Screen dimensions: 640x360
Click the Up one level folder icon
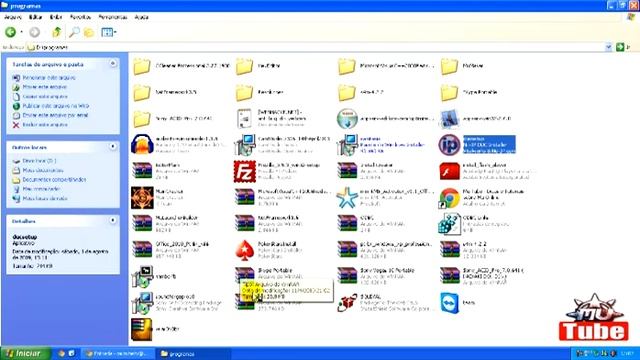pos(56,32)
